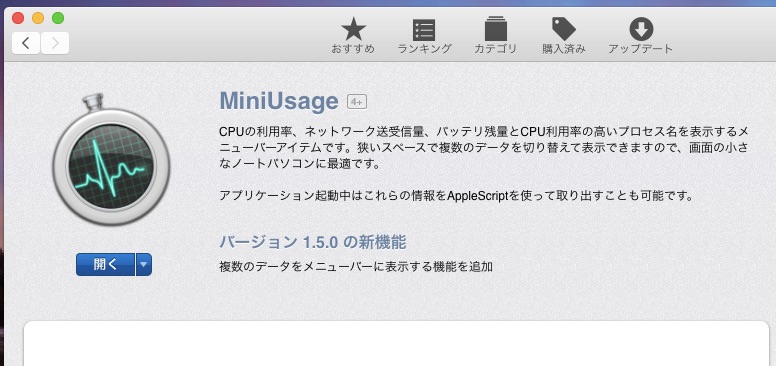Click the AppleScript description sentence
The height and width of the screenshot is (366, 776).
(456, 195)
